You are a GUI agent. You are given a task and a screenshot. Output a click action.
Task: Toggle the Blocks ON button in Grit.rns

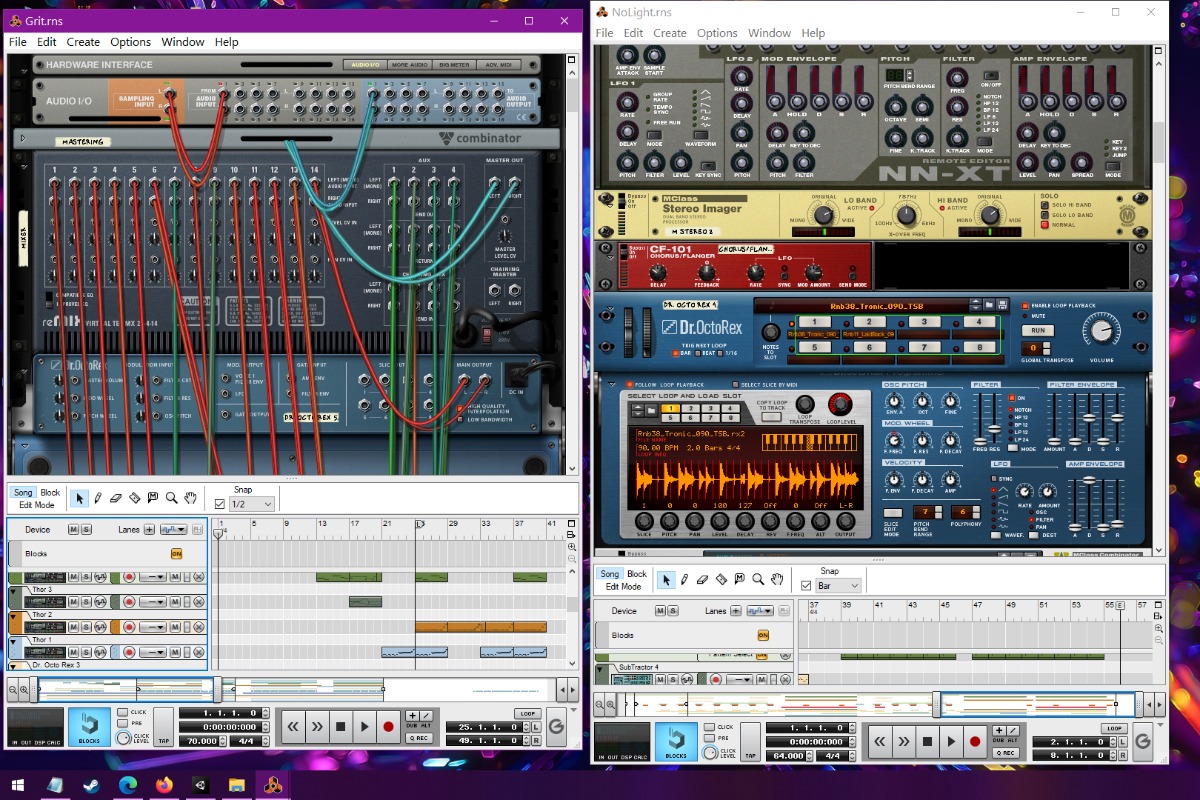point(176,553)
